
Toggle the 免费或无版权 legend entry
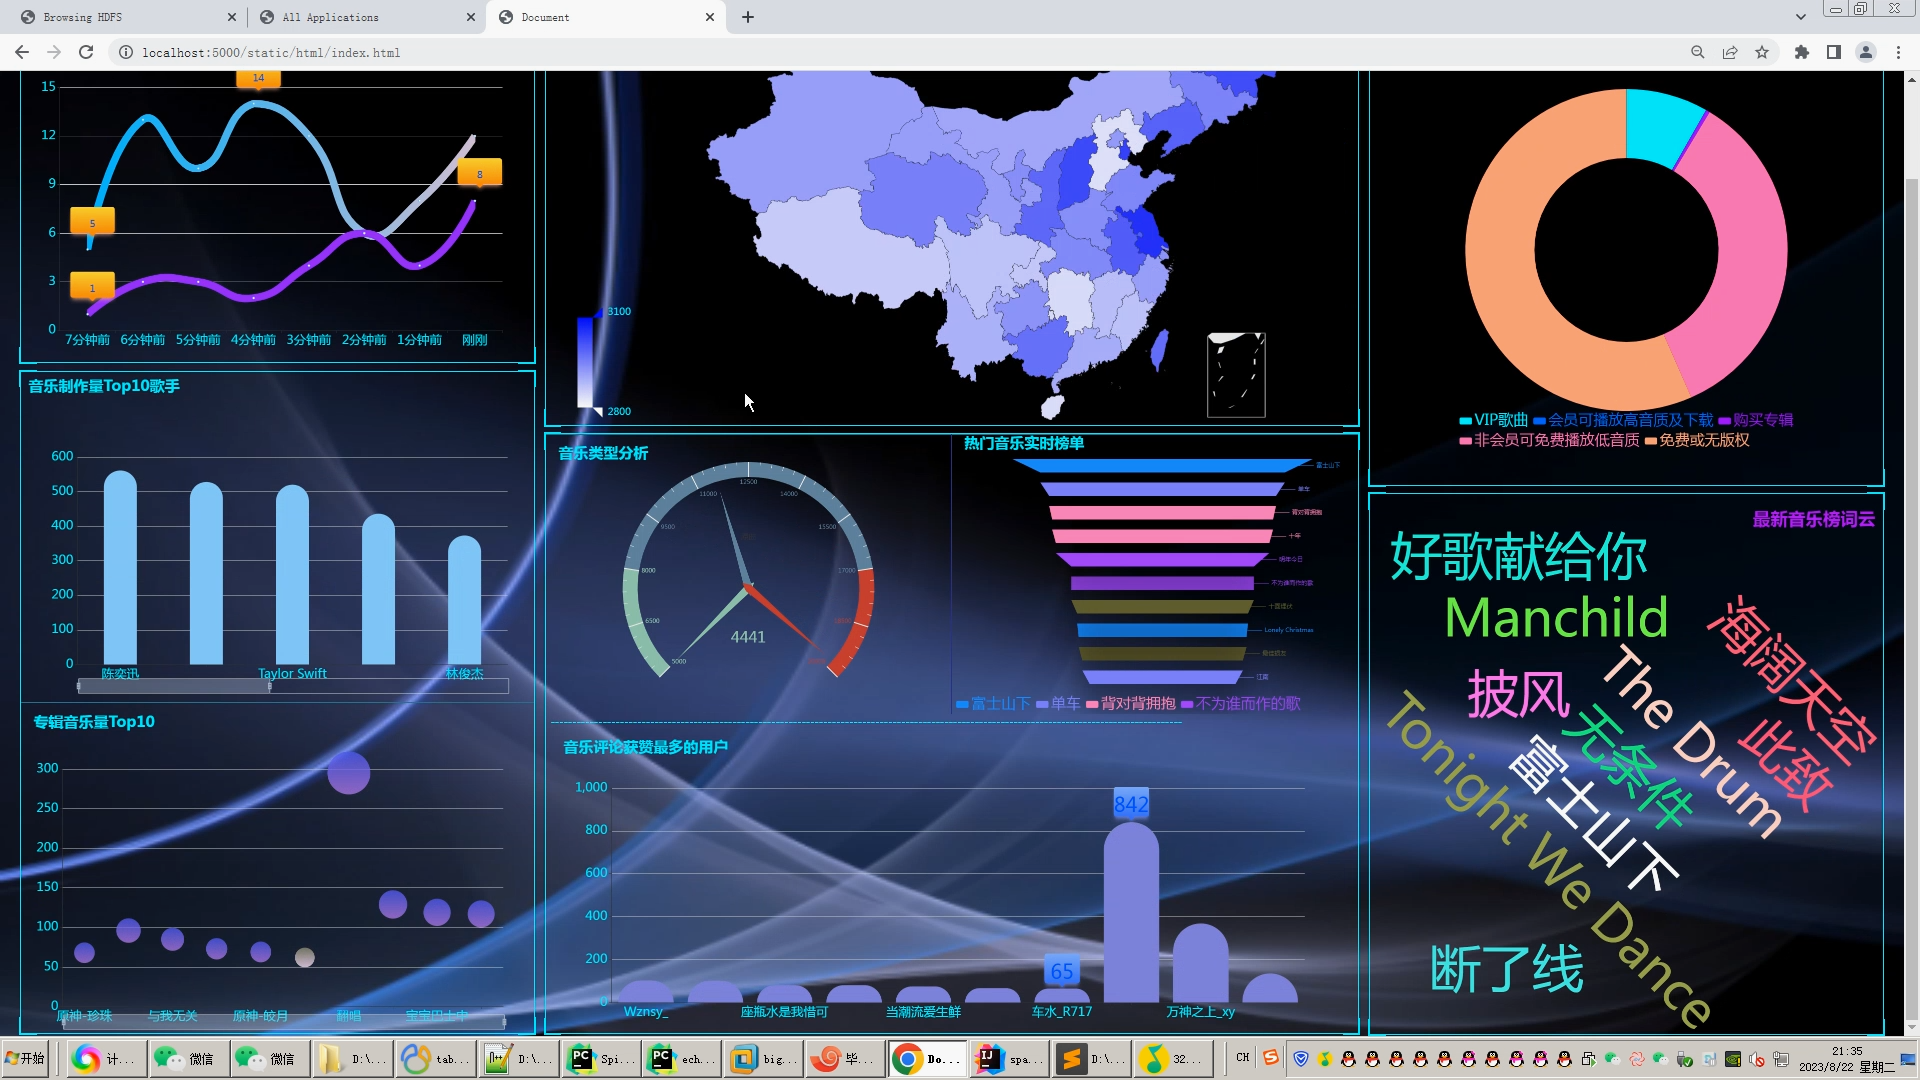click(x=1697, y=440)
